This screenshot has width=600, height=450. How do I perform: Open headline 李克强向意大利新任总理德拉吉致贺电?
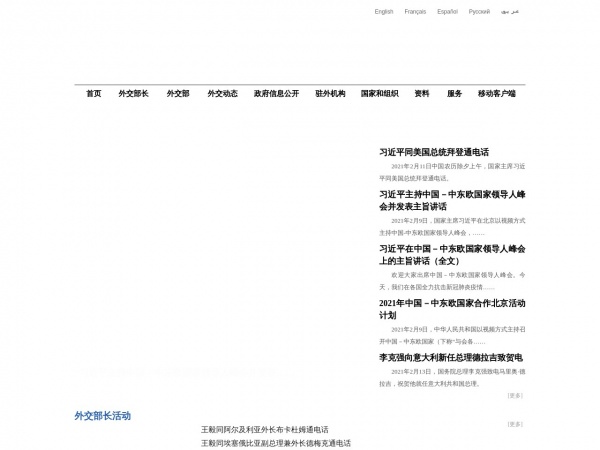click(x=451, y=358)
